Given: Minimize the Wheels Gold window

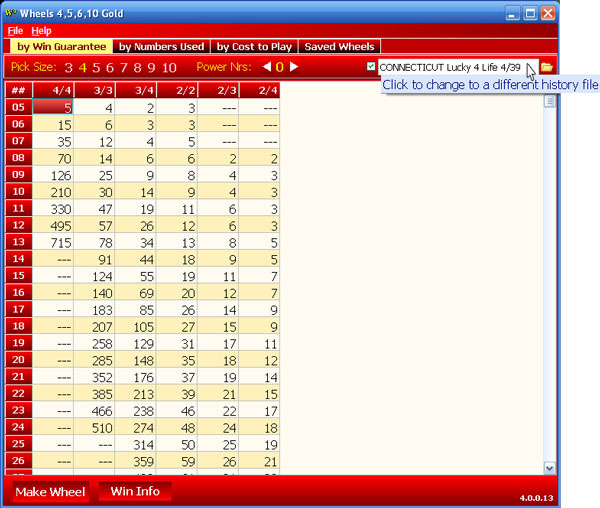Looking at the screenshot, I should point(512,13).
